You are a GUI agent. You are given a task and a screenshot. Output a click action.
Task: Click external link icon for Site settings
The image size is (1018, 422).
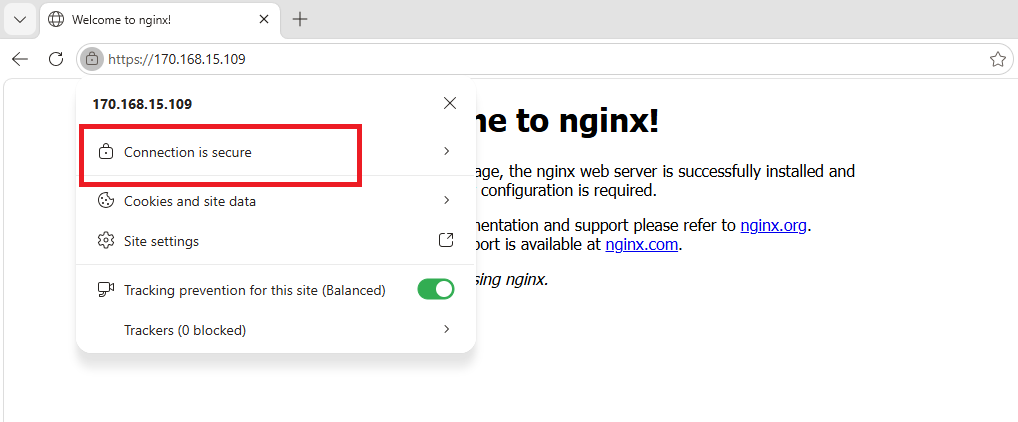[x=446, y=240]
